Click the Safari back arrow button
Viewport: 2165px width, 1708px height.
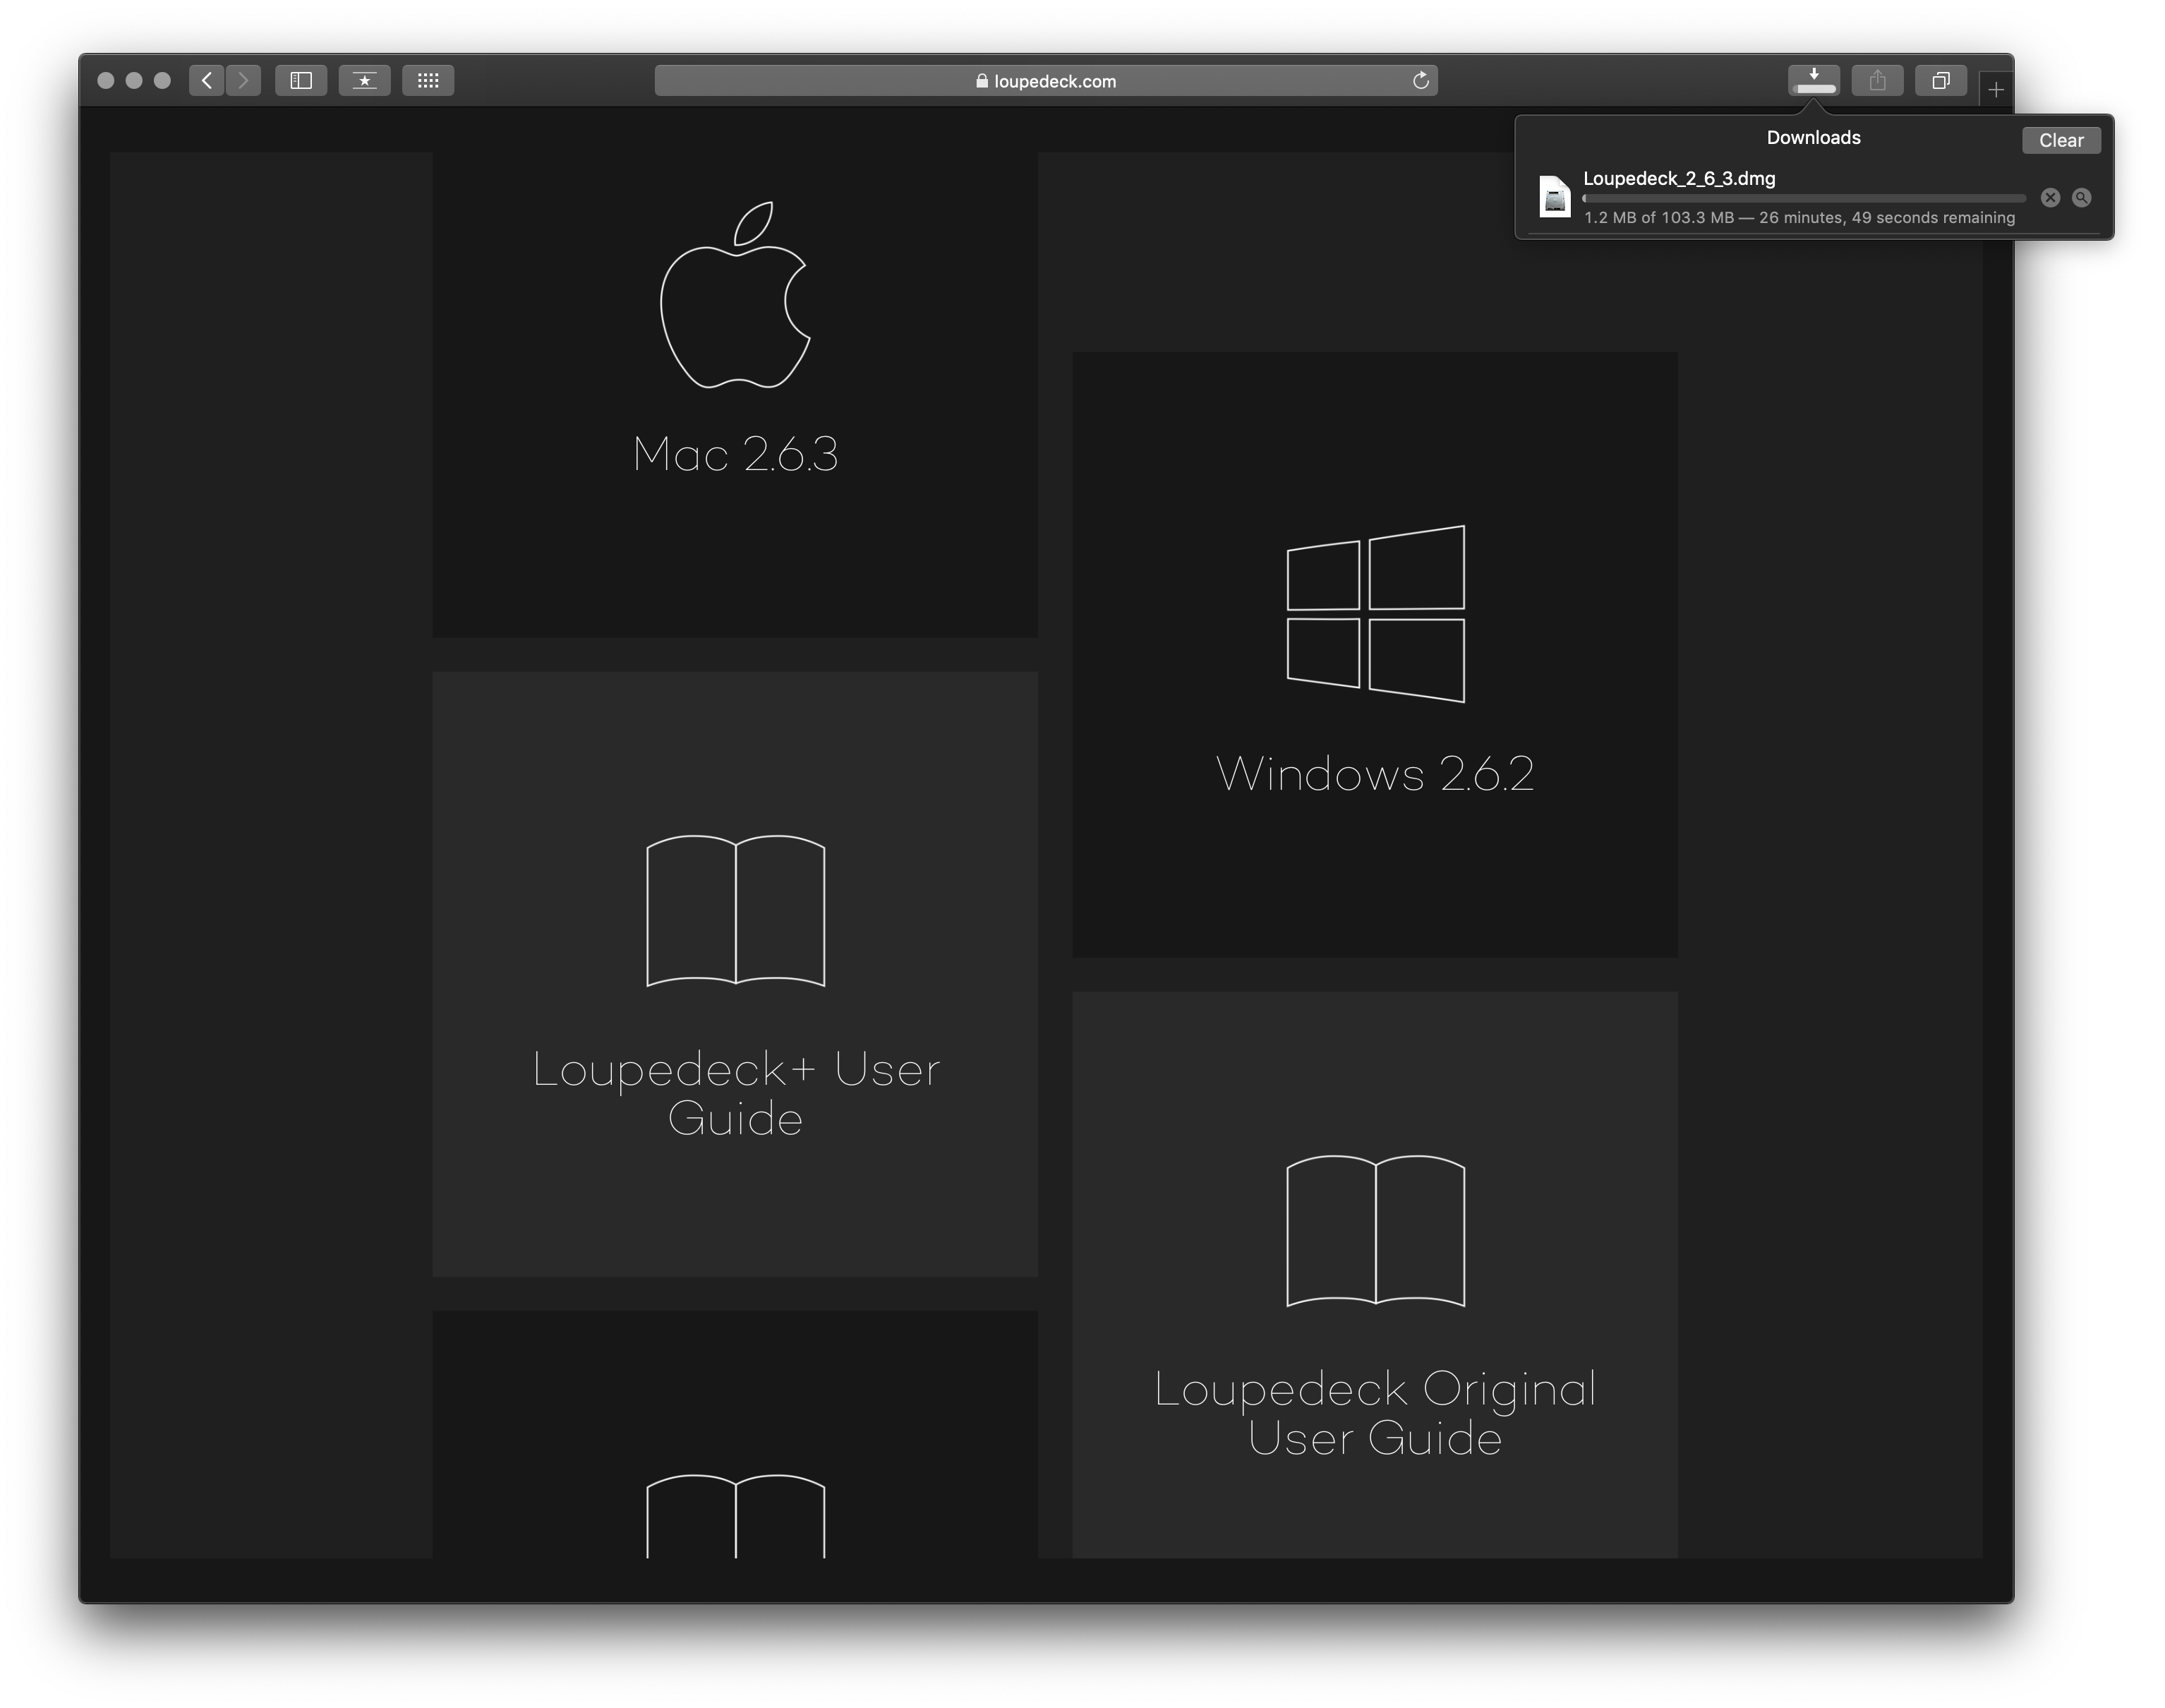(207, 81)
